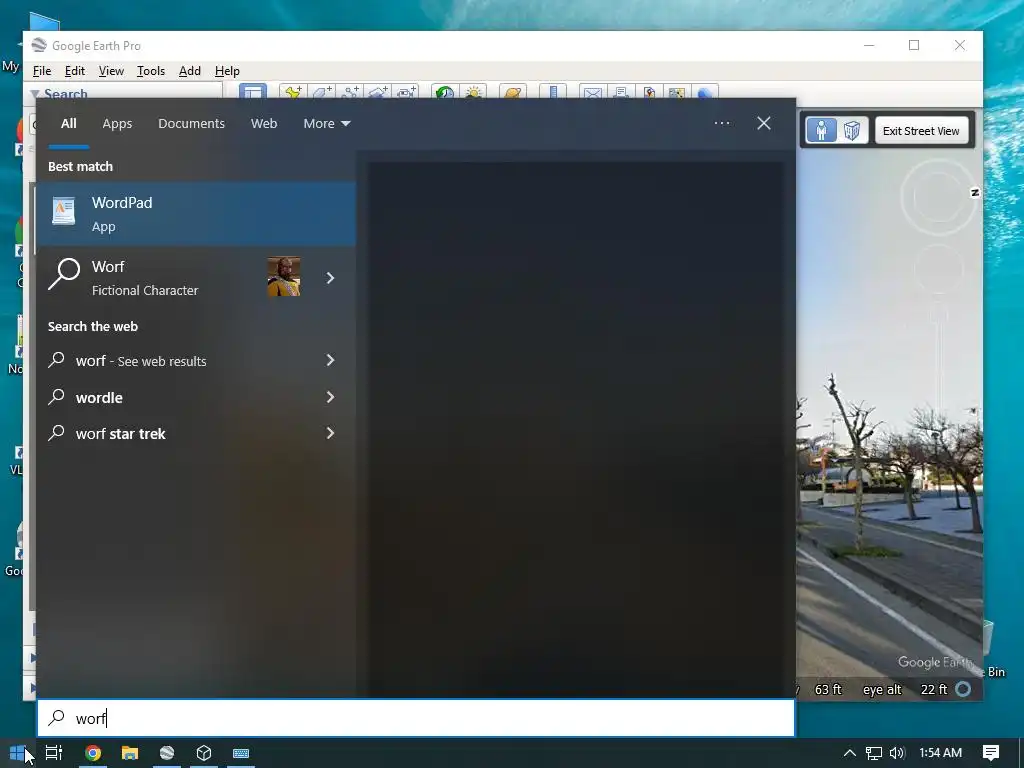Click the Add Image Overlay icon

point(378,91)
